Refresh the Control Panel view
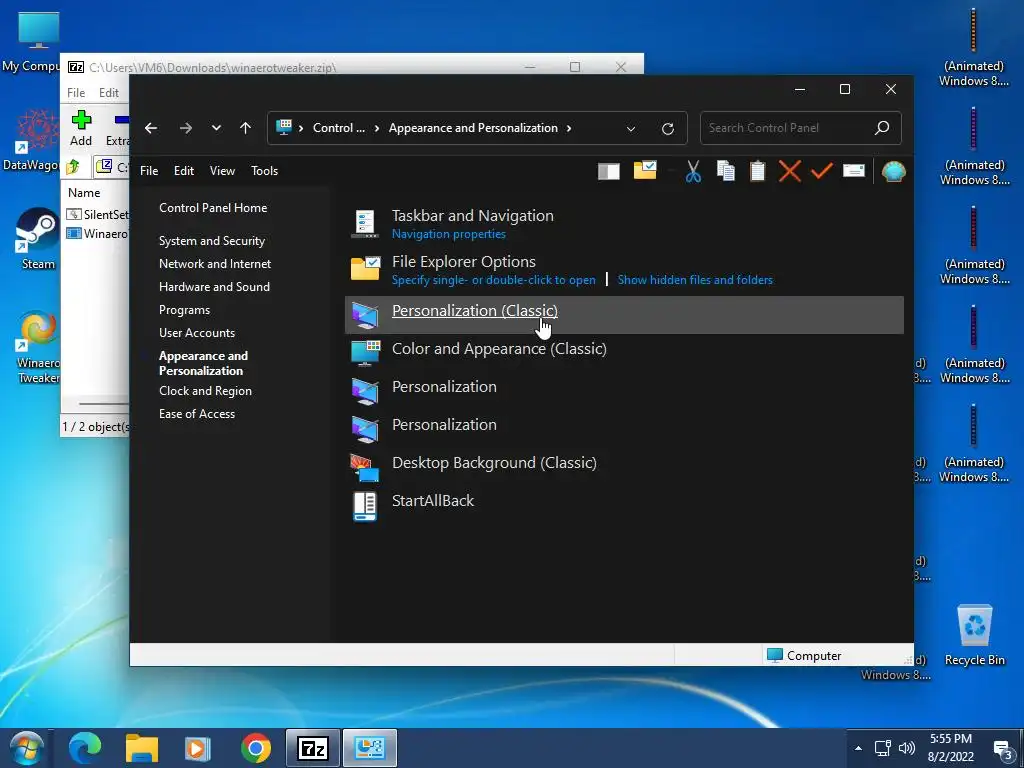 coord(667,129)
